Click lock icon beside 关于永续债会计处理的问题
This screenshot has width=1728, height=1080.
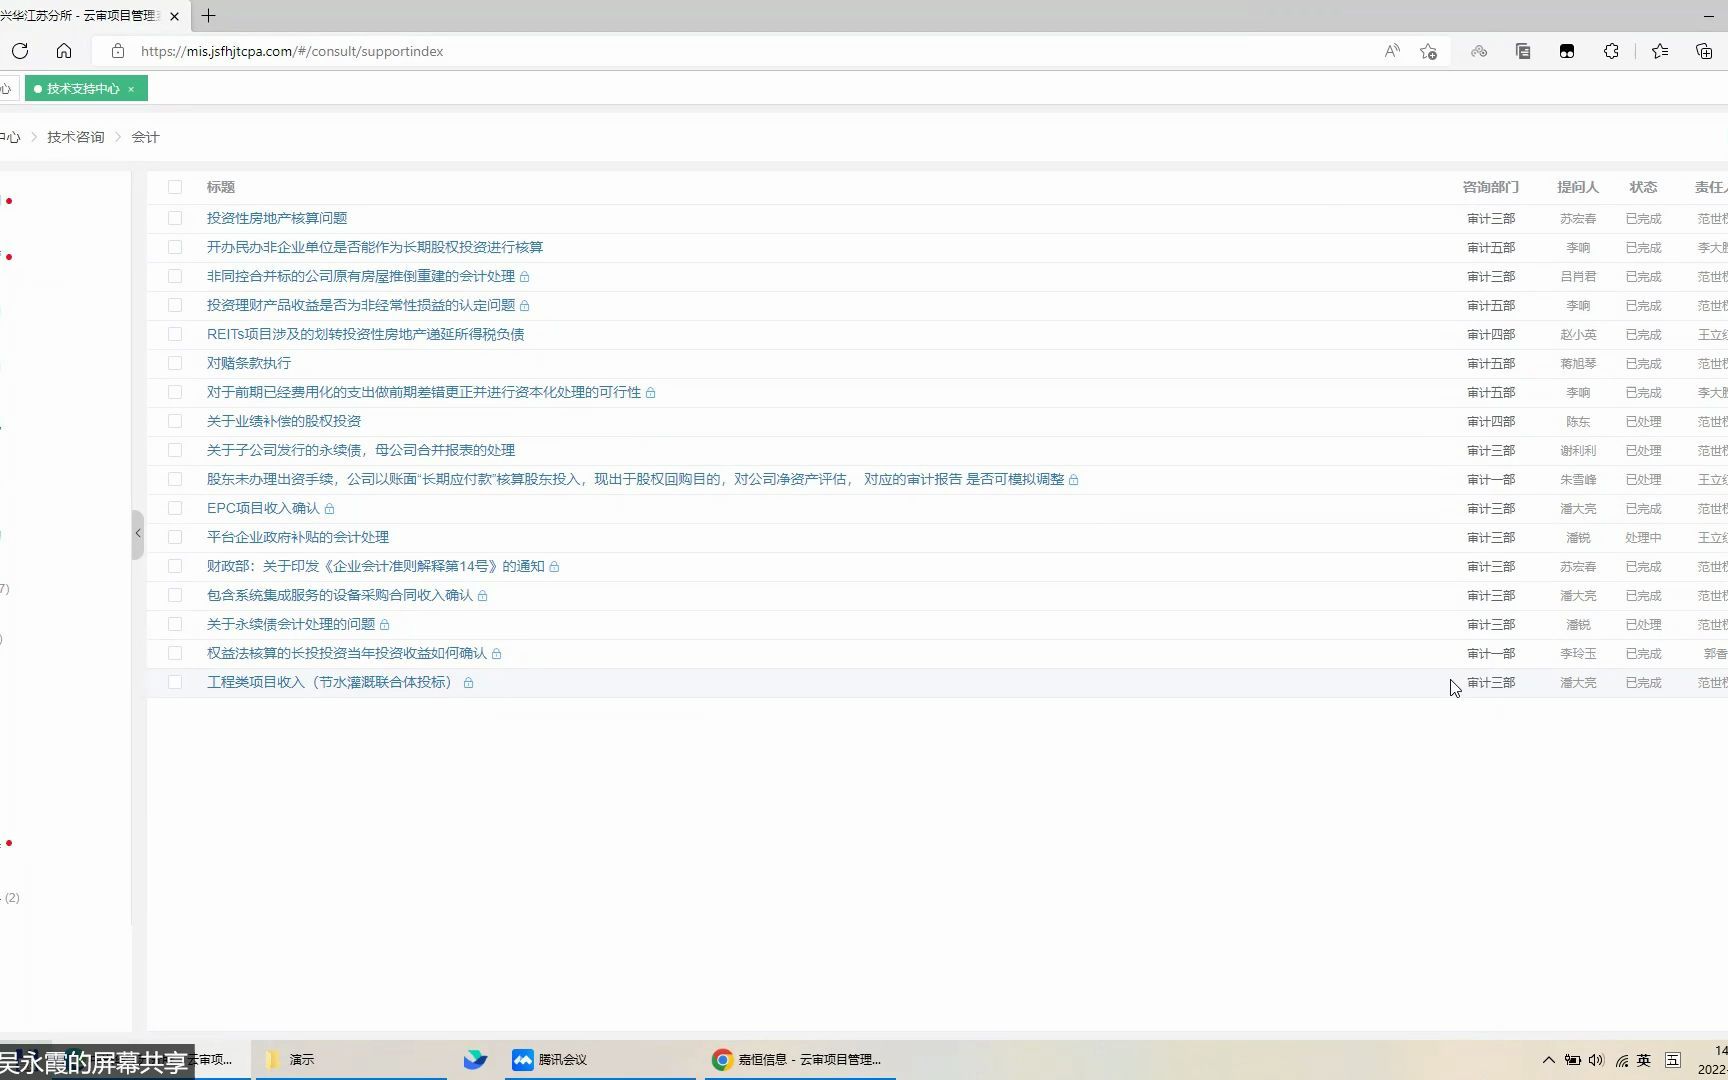coord(384,625)
